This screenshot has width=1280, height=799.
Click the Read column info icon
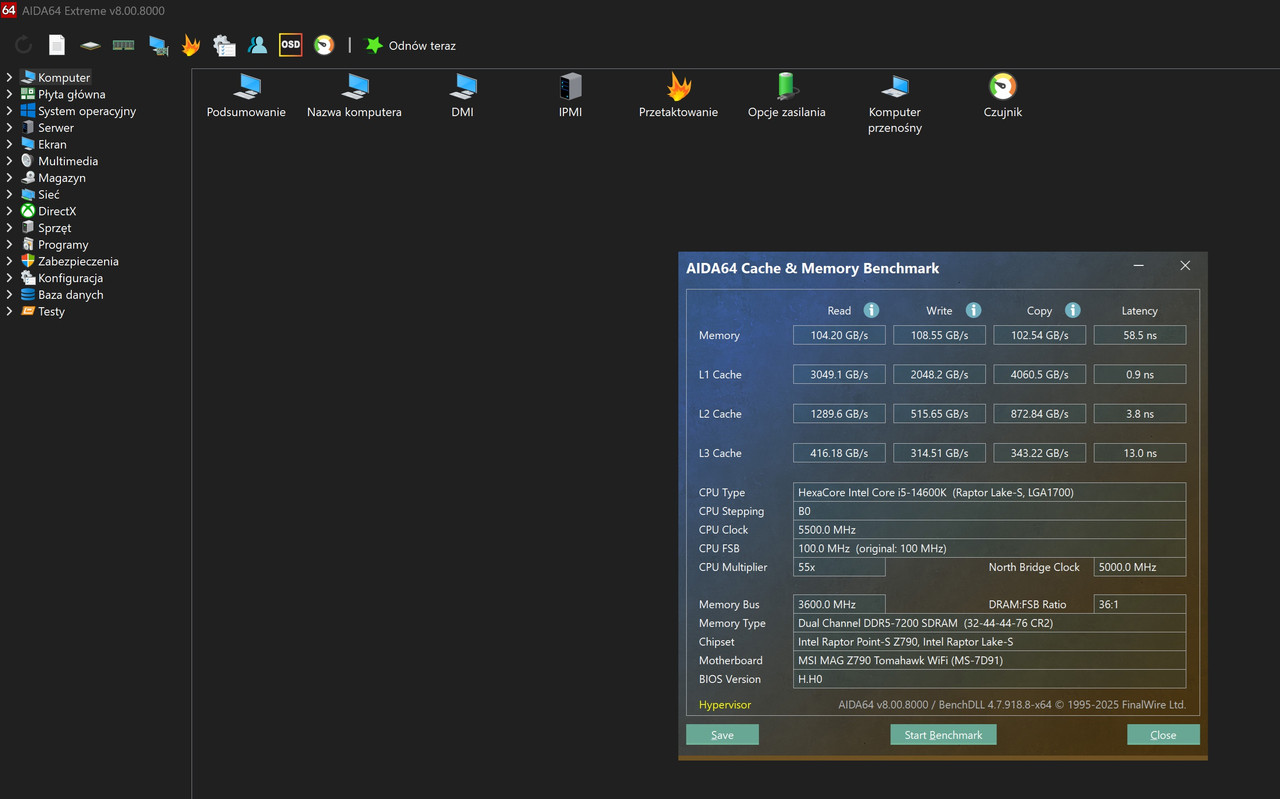(x=871, y=310)
